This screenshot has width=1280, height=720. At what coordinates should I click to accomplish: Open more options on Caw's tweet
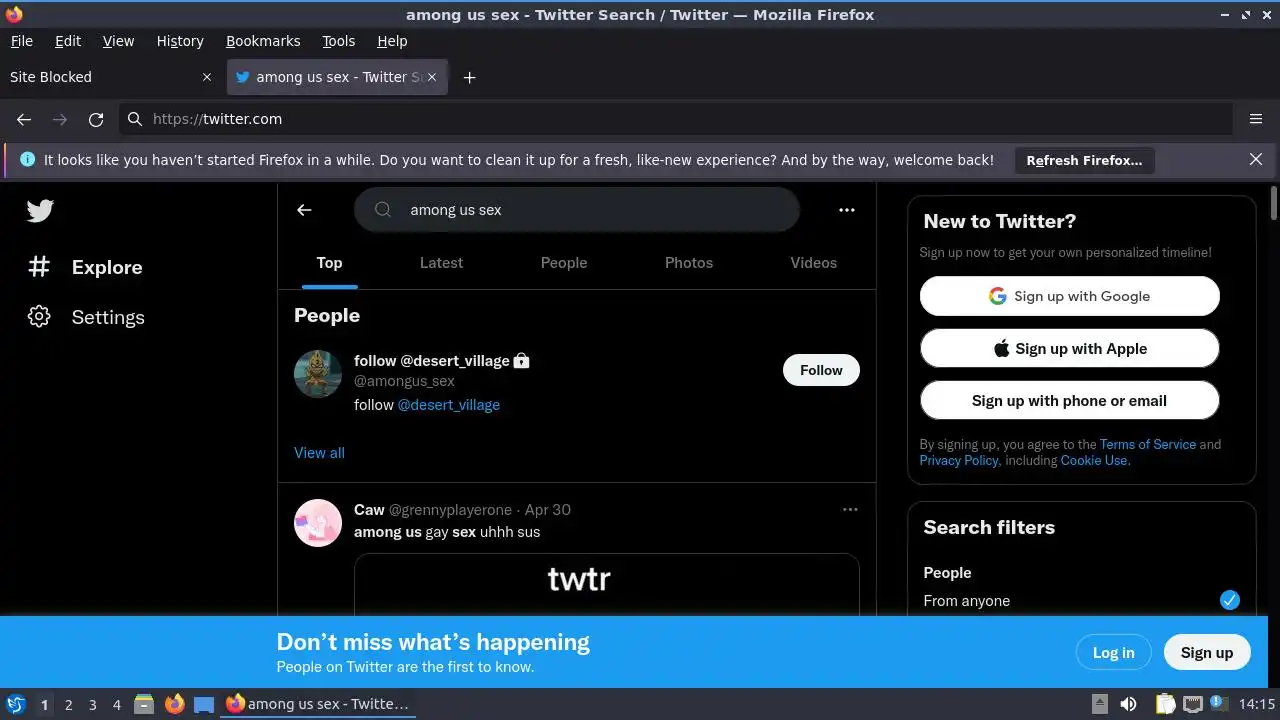pos(850,509)
